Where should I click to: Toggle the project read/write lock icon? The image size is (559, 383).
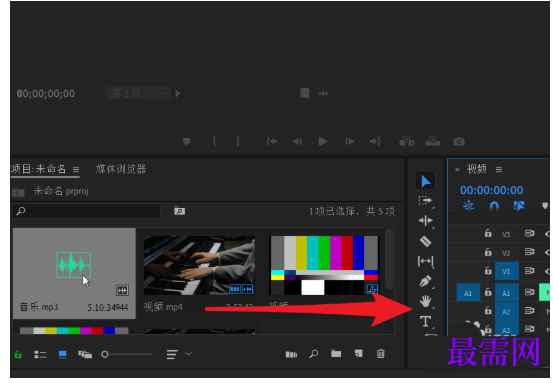[x=18, y=354]
